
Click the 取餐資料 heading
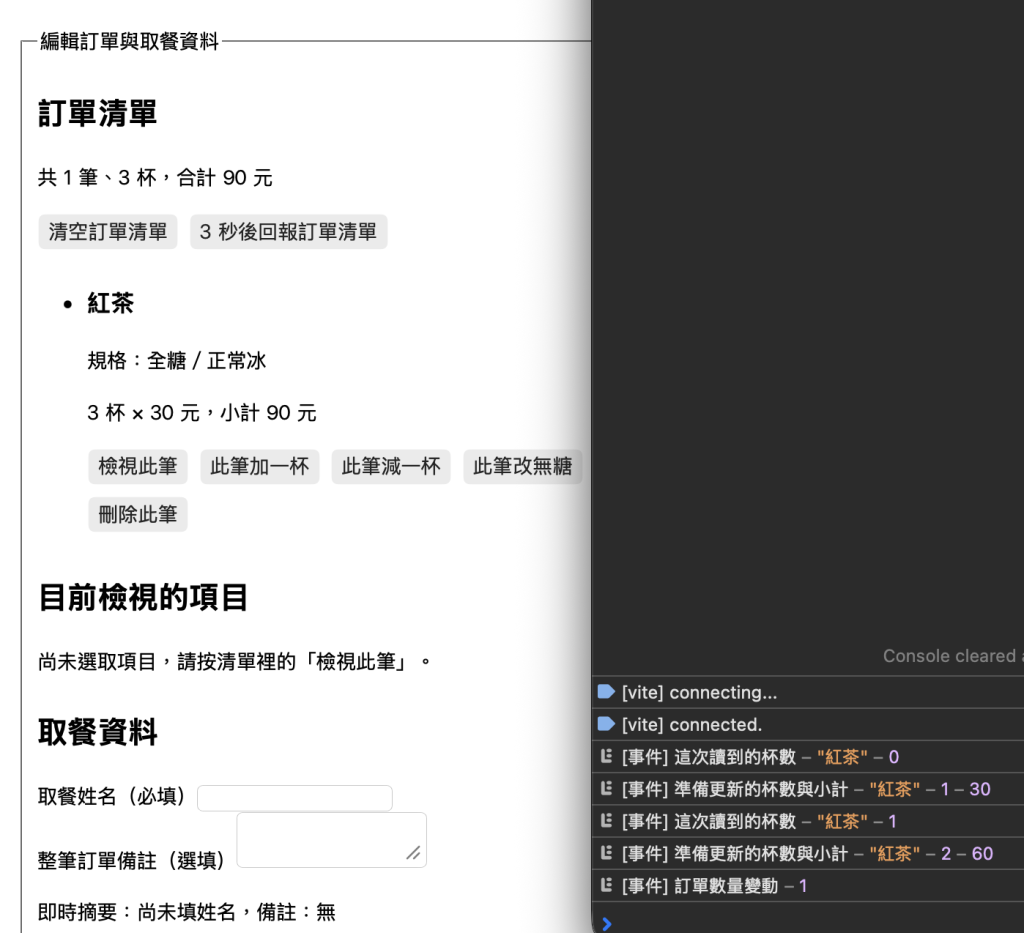click(97, 732)
